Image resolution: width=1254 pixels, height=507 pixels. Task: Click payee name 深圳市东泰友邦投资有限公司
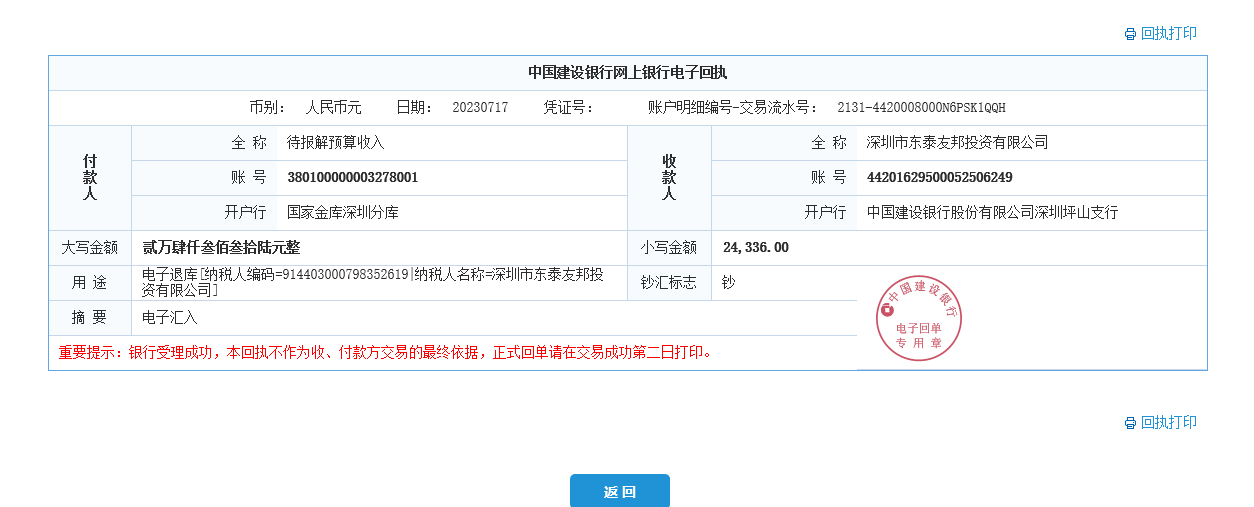957,143
